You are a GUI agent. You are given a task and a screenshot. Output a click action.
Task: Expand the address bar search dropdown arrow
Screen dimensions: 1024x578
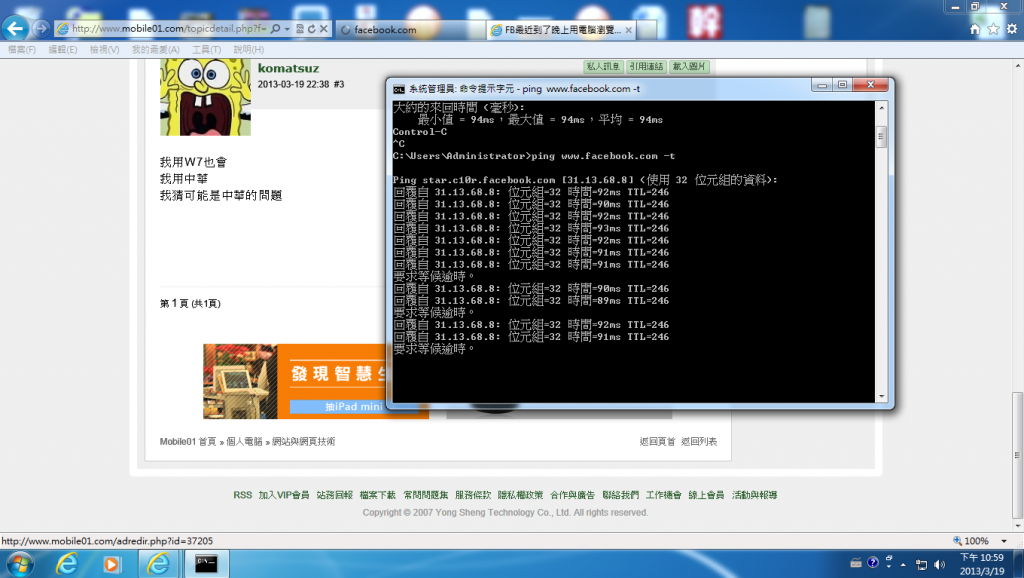point(288,30)
